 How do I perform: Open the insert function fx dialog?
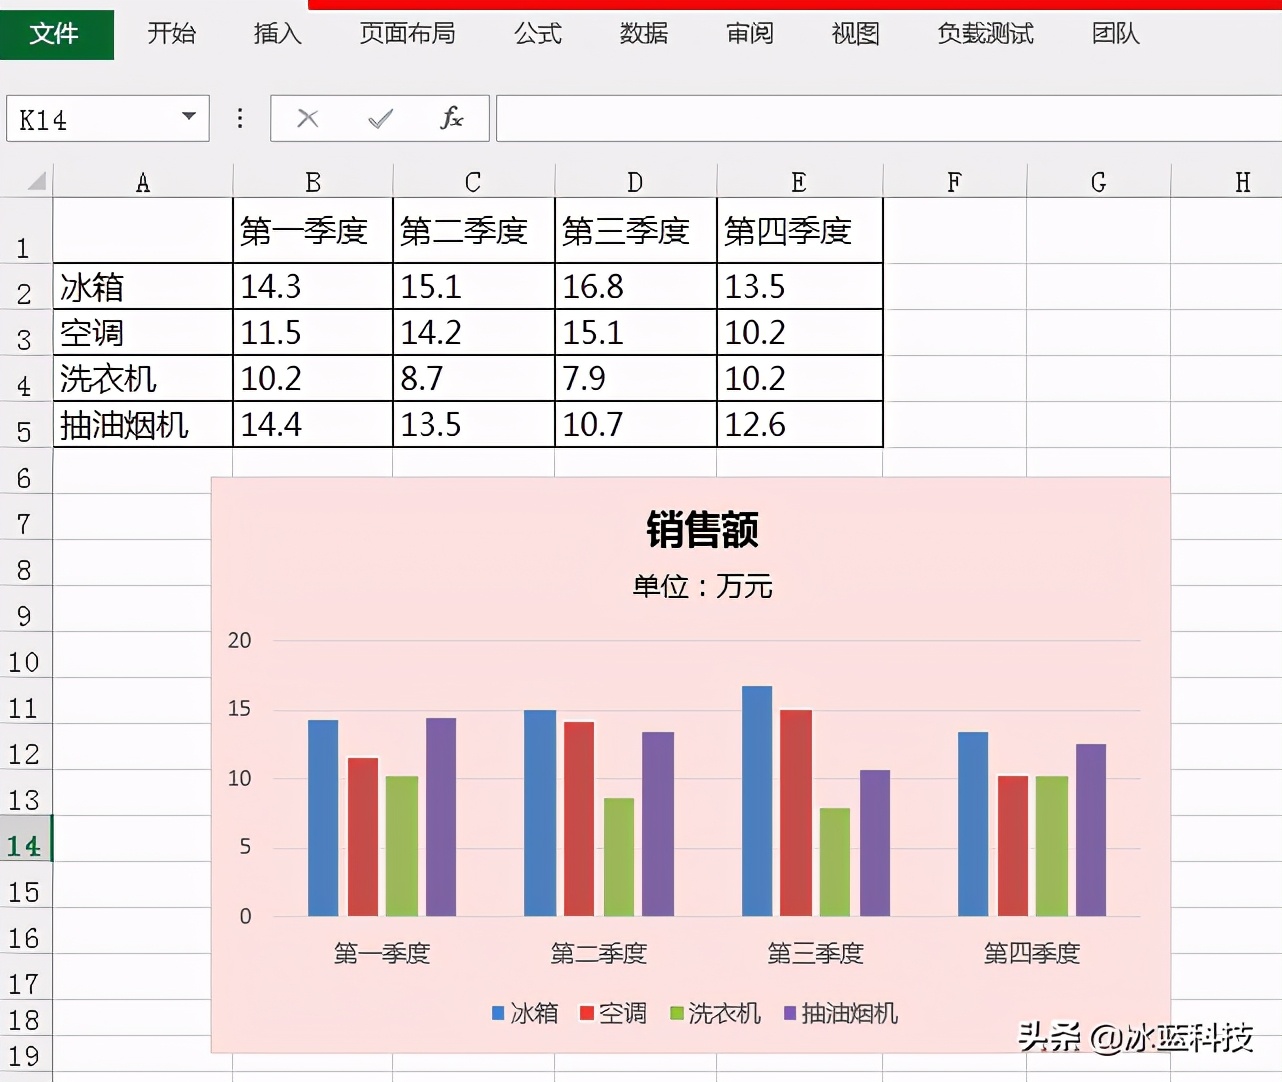click(452, 118)
